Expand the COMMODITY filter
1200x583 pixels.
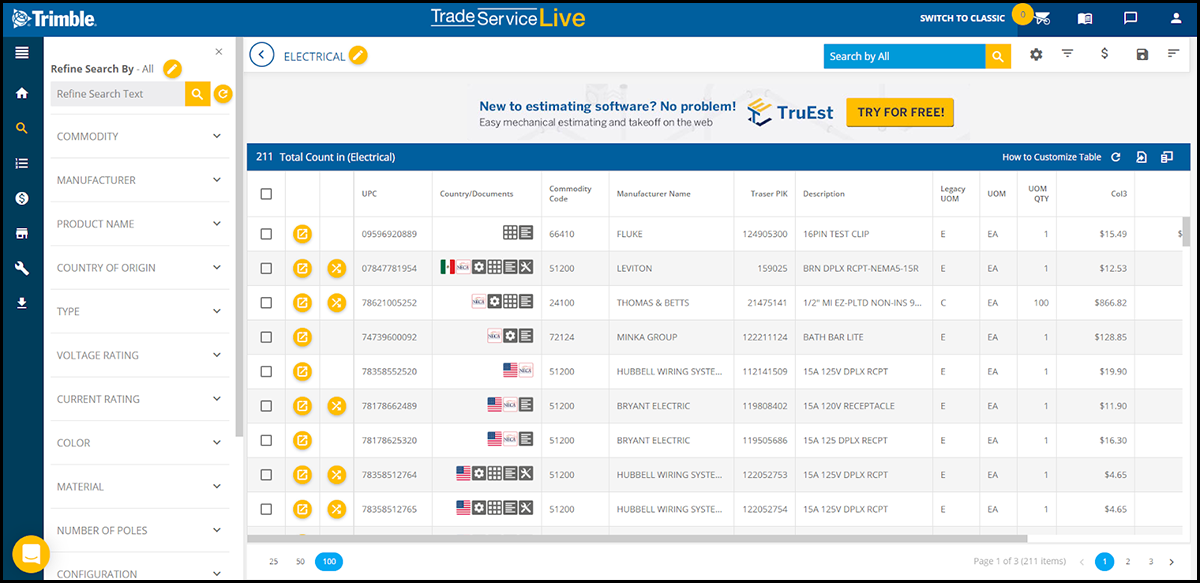coord(140,137)
